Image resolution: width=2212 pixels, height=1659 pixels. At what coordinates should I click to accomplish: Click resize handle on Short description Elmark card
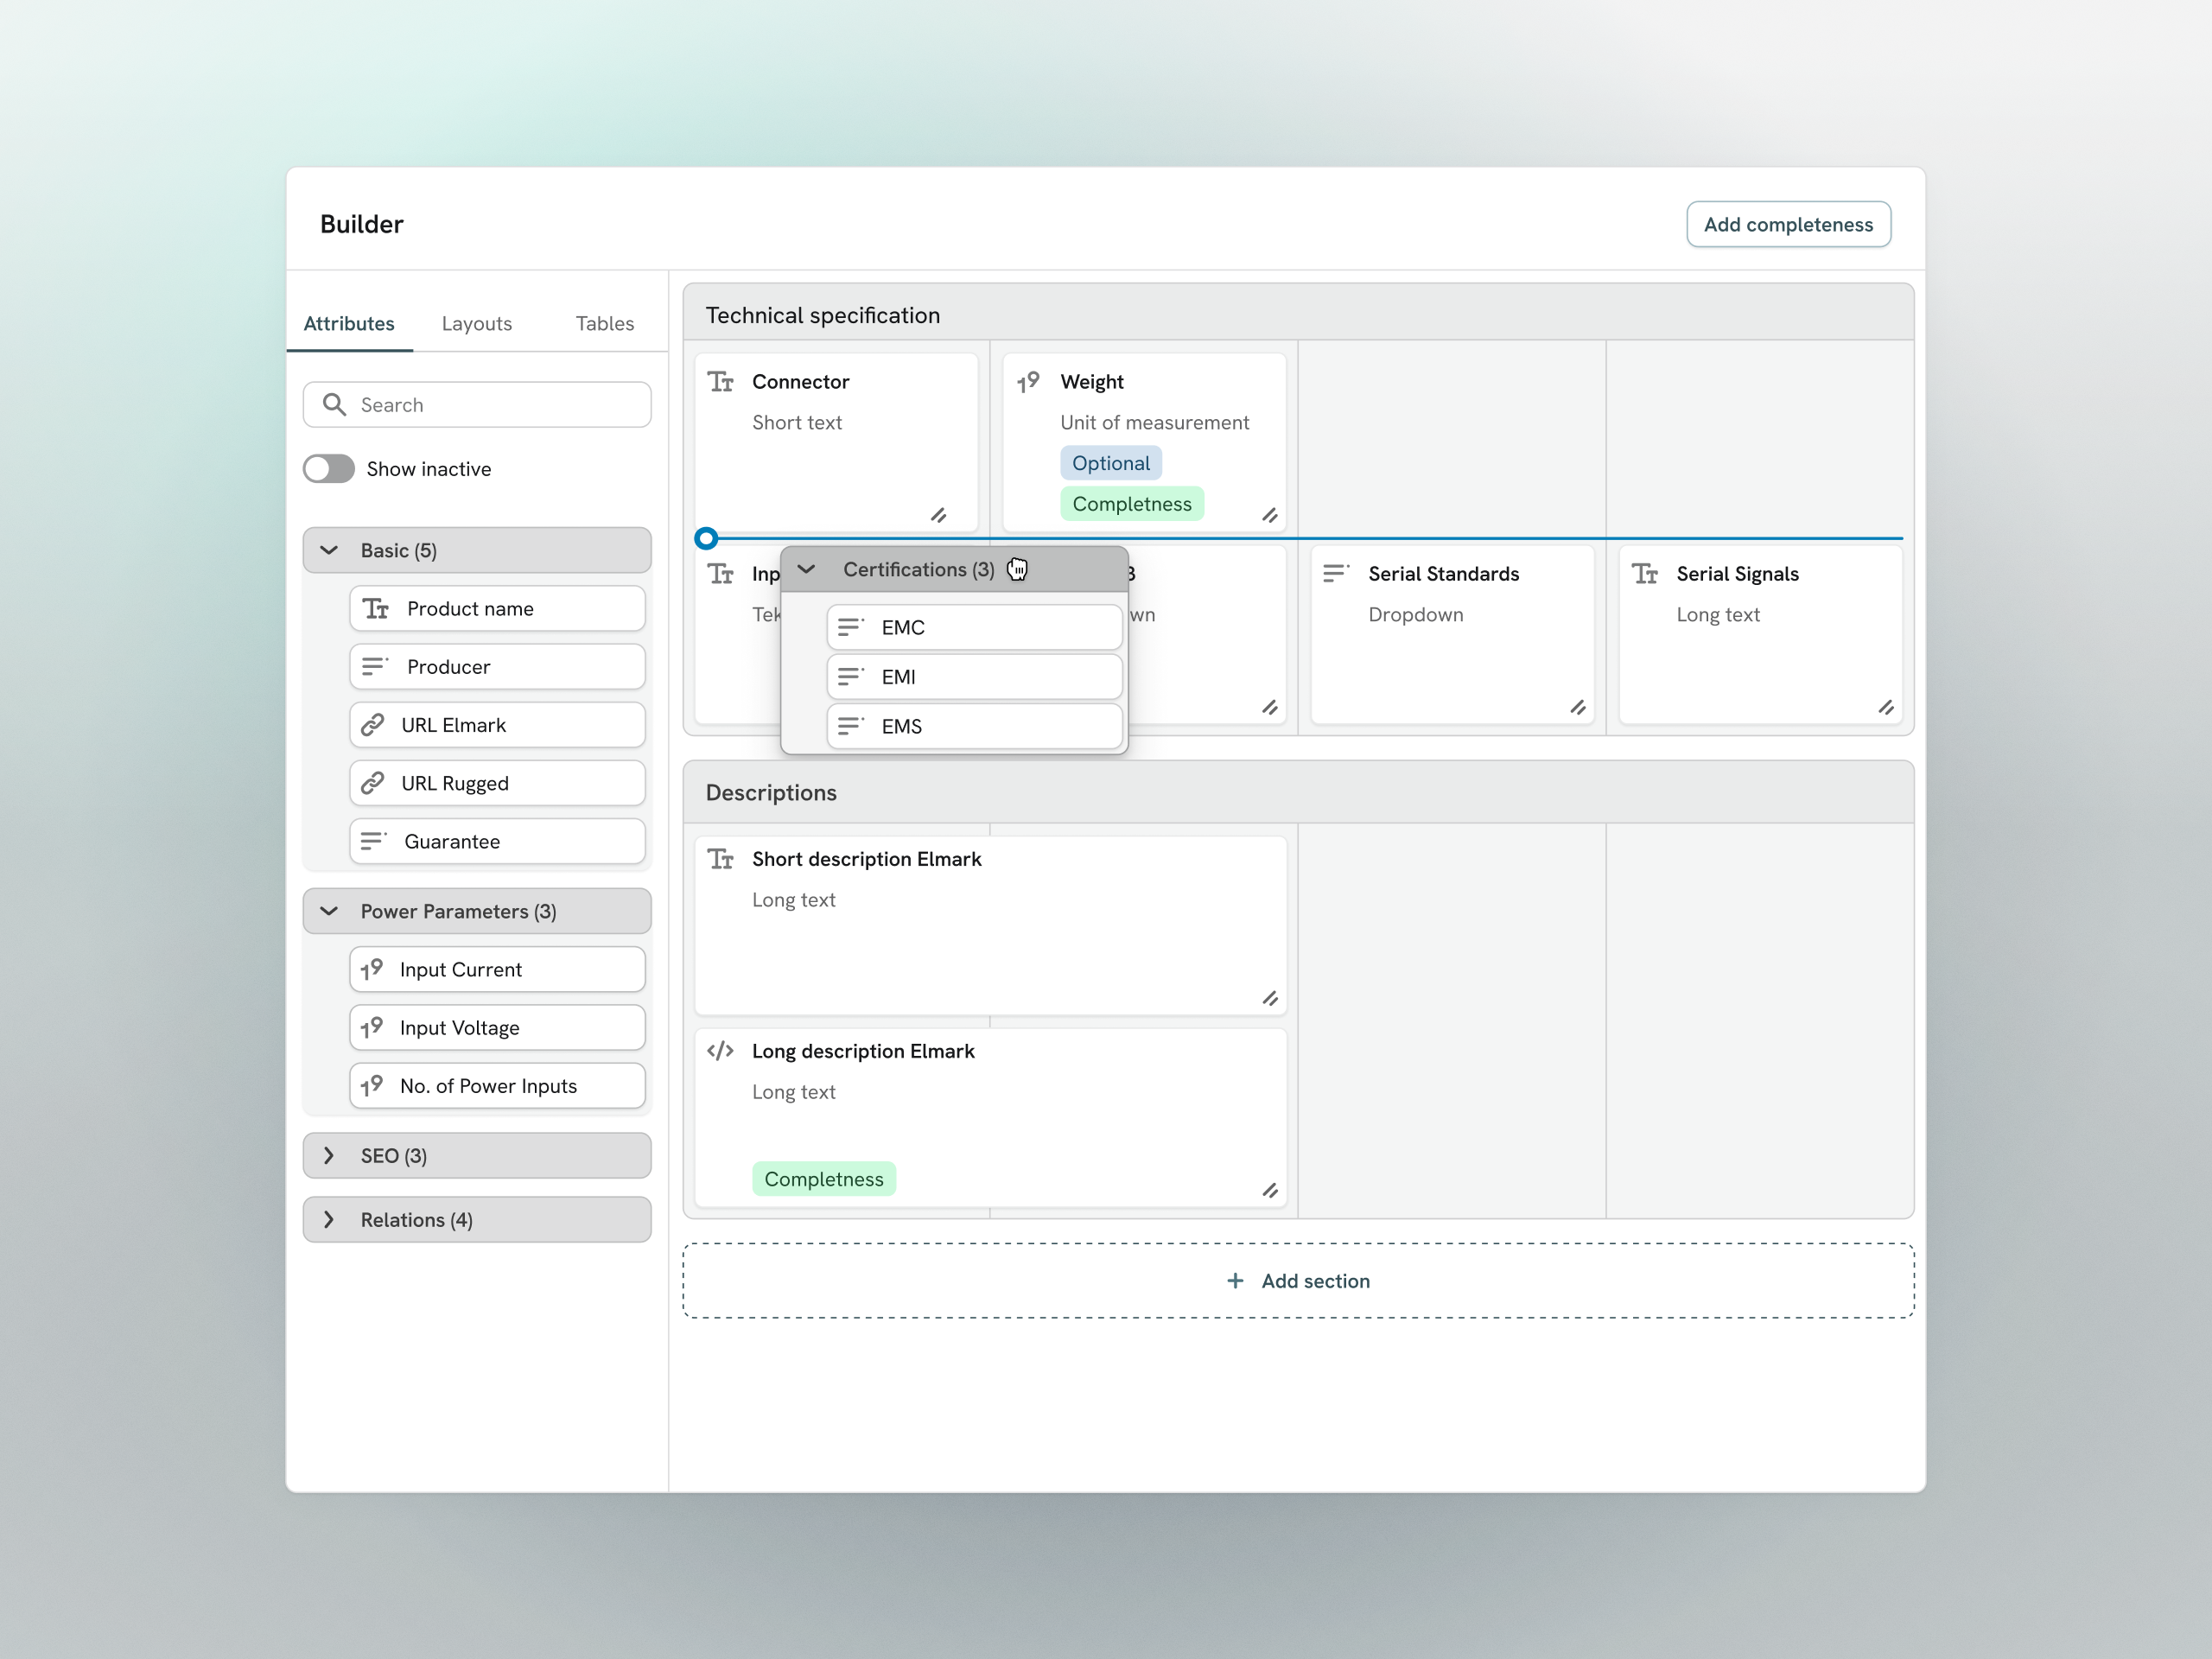coord(1269,999)
